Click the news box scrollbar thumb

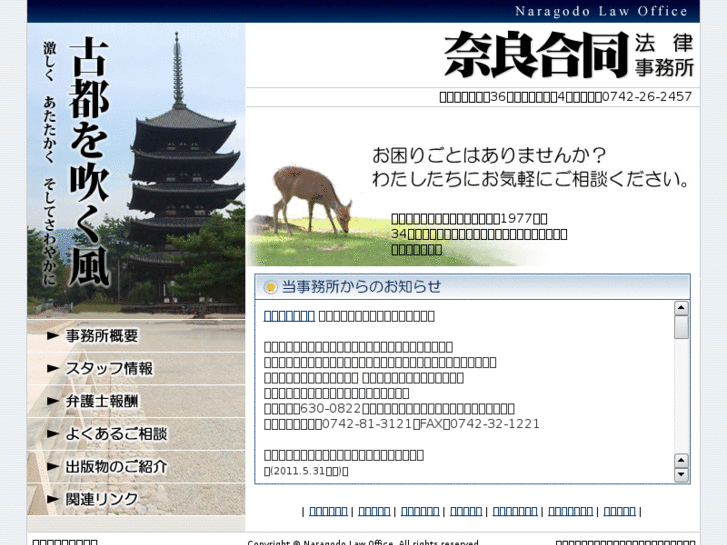(681, 327)
